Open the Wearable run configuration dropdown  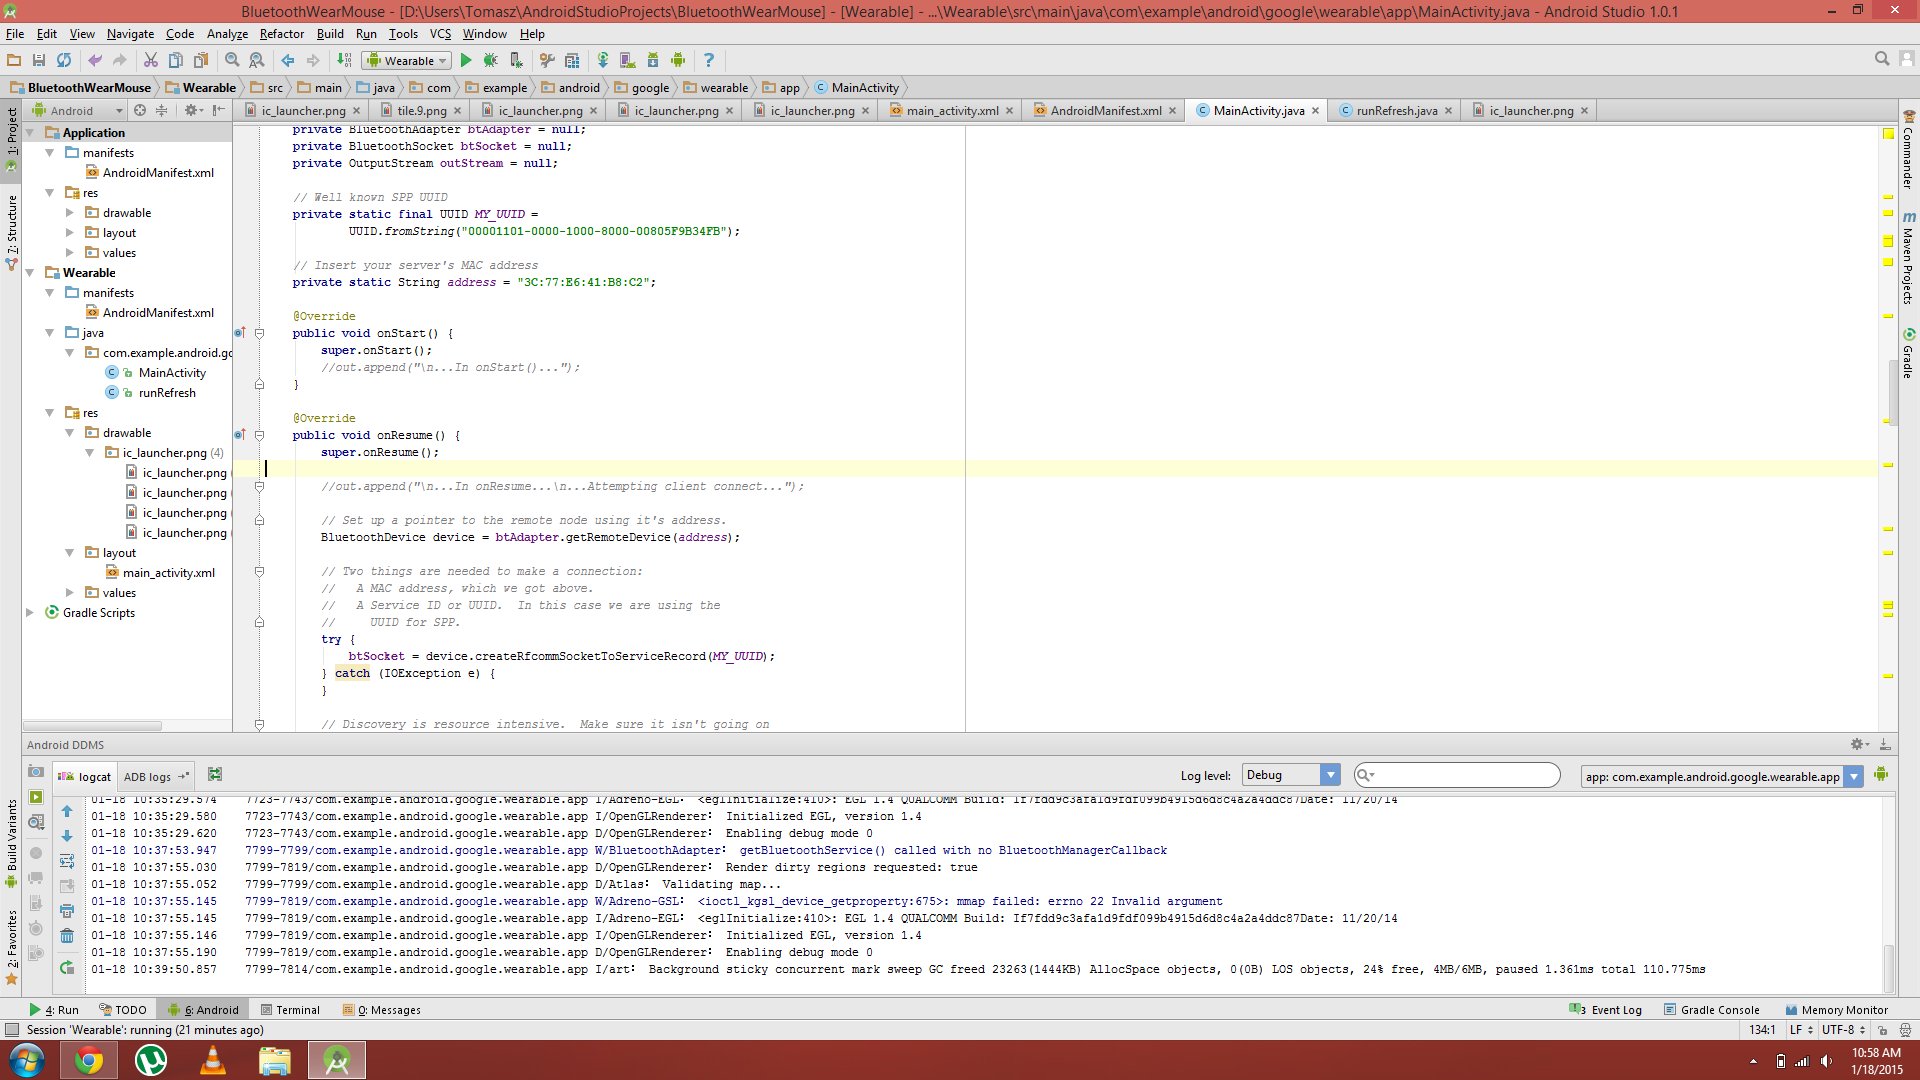[408, 61]
